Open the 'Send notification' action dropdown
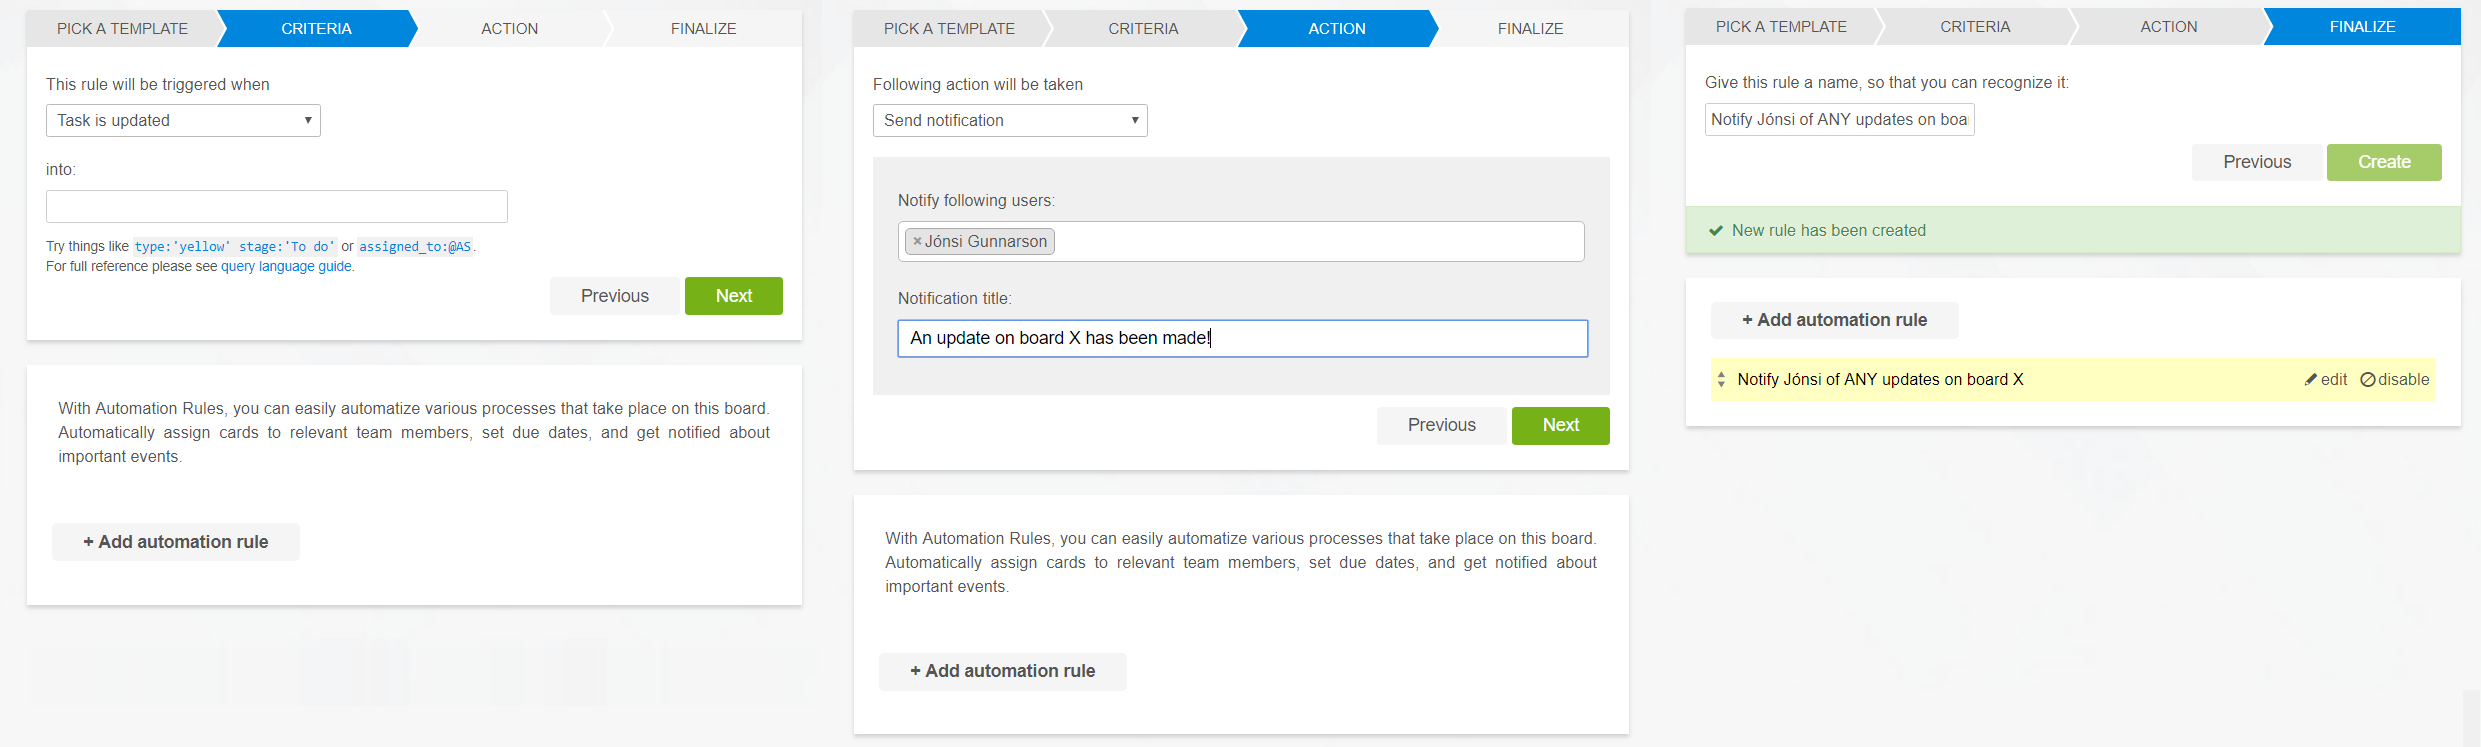The width and height of the screenshot is (2481, 747). point(1010,121)
